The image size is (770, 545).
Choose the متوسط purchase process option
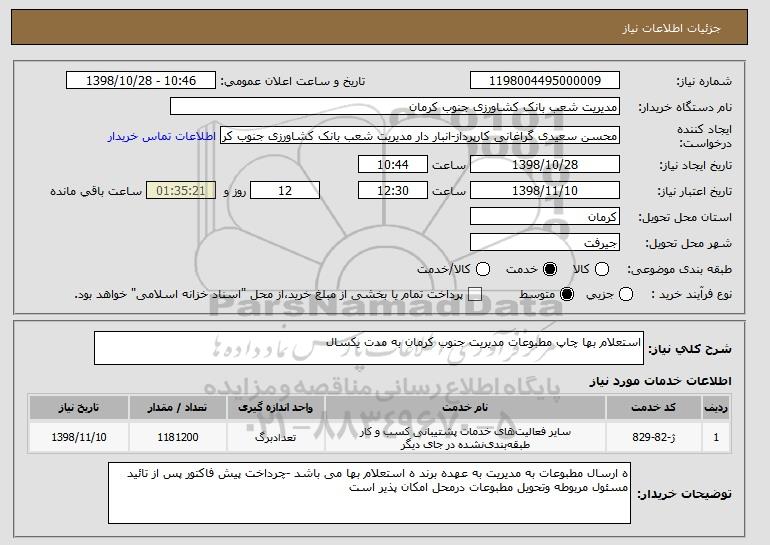567,295
